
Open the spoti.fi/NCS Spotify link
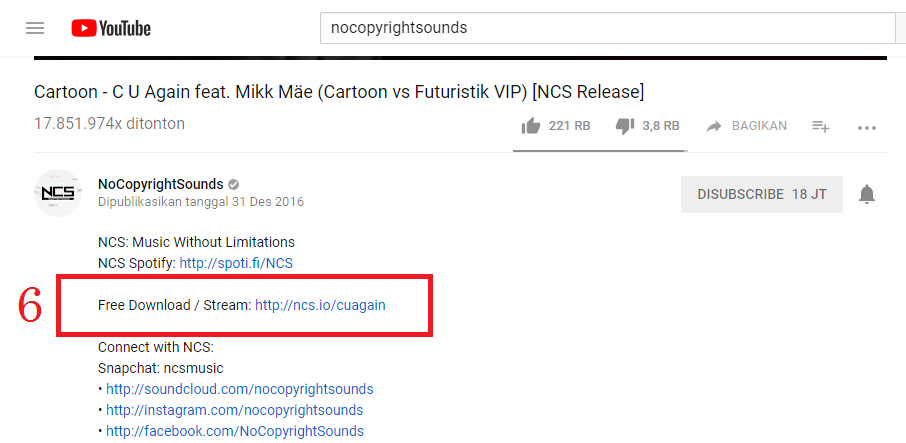coord(236,263)
